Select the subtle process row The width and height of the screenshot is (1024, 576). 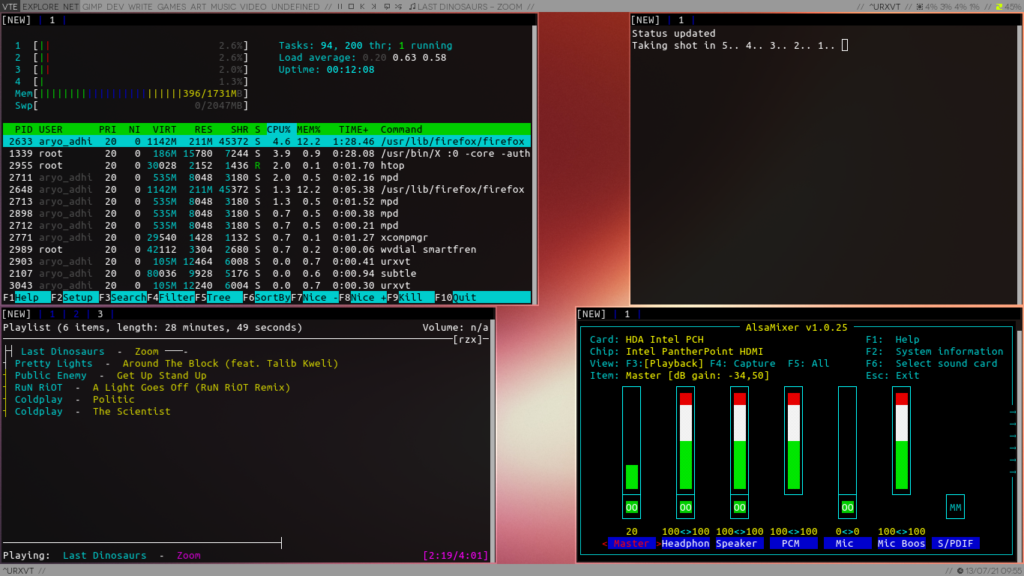[x=266, y=273]
